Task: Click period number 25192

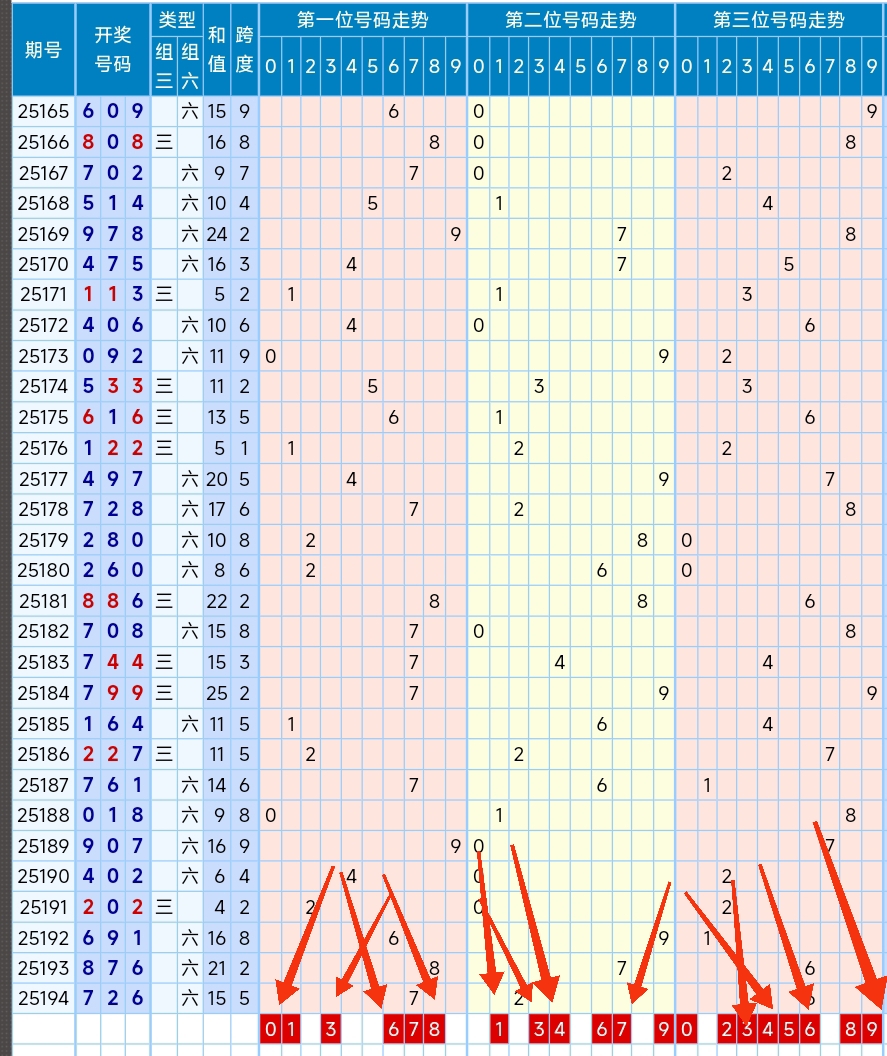Action: click(43, 937)
